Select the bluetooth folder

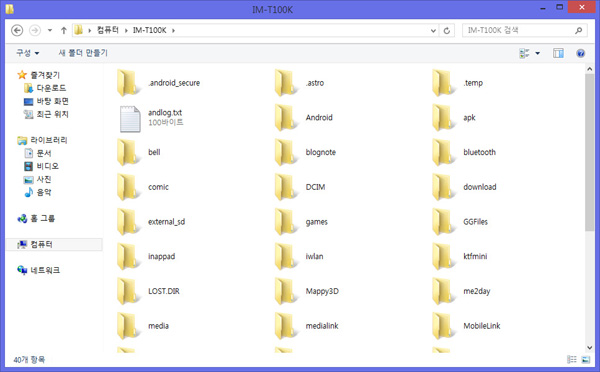(464, 152)
